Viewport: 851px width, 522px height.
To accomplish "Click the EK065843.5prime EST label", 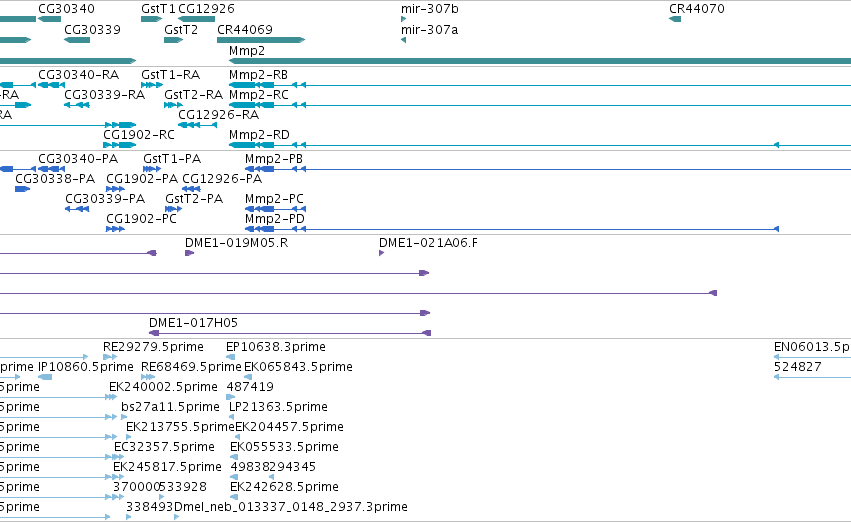I will tap(299, 367).
